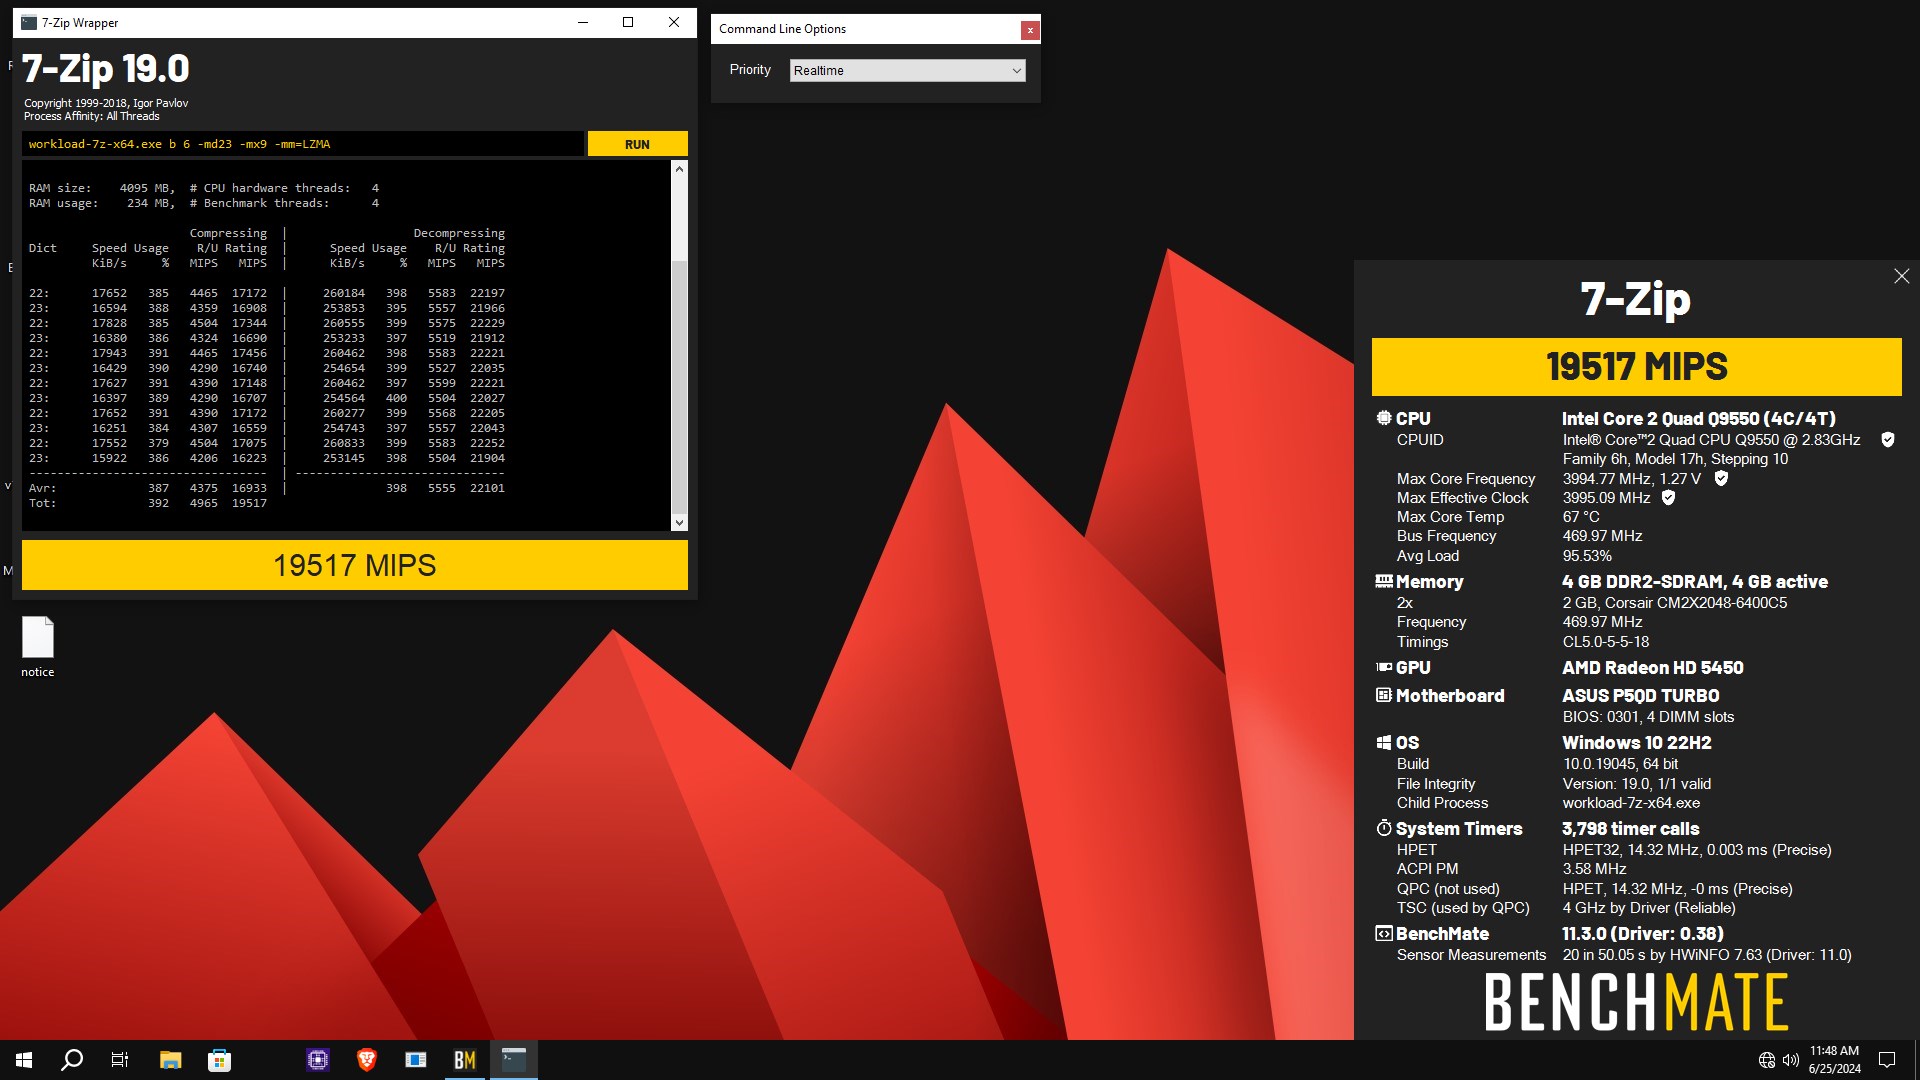The width and height of the screenshot is (1920, 1080).
Task: Click the shield icon beside CPUID
Action: (x=1888, y=440)
